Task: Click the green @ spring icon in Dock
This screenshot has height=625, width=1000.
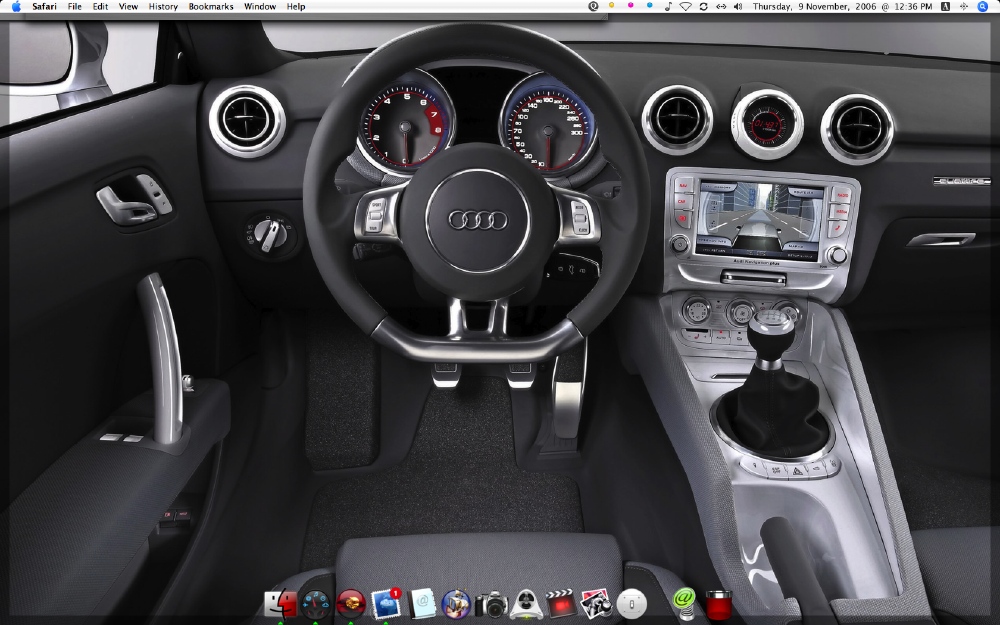Action: pyautogui.click(x=683, y=603)
